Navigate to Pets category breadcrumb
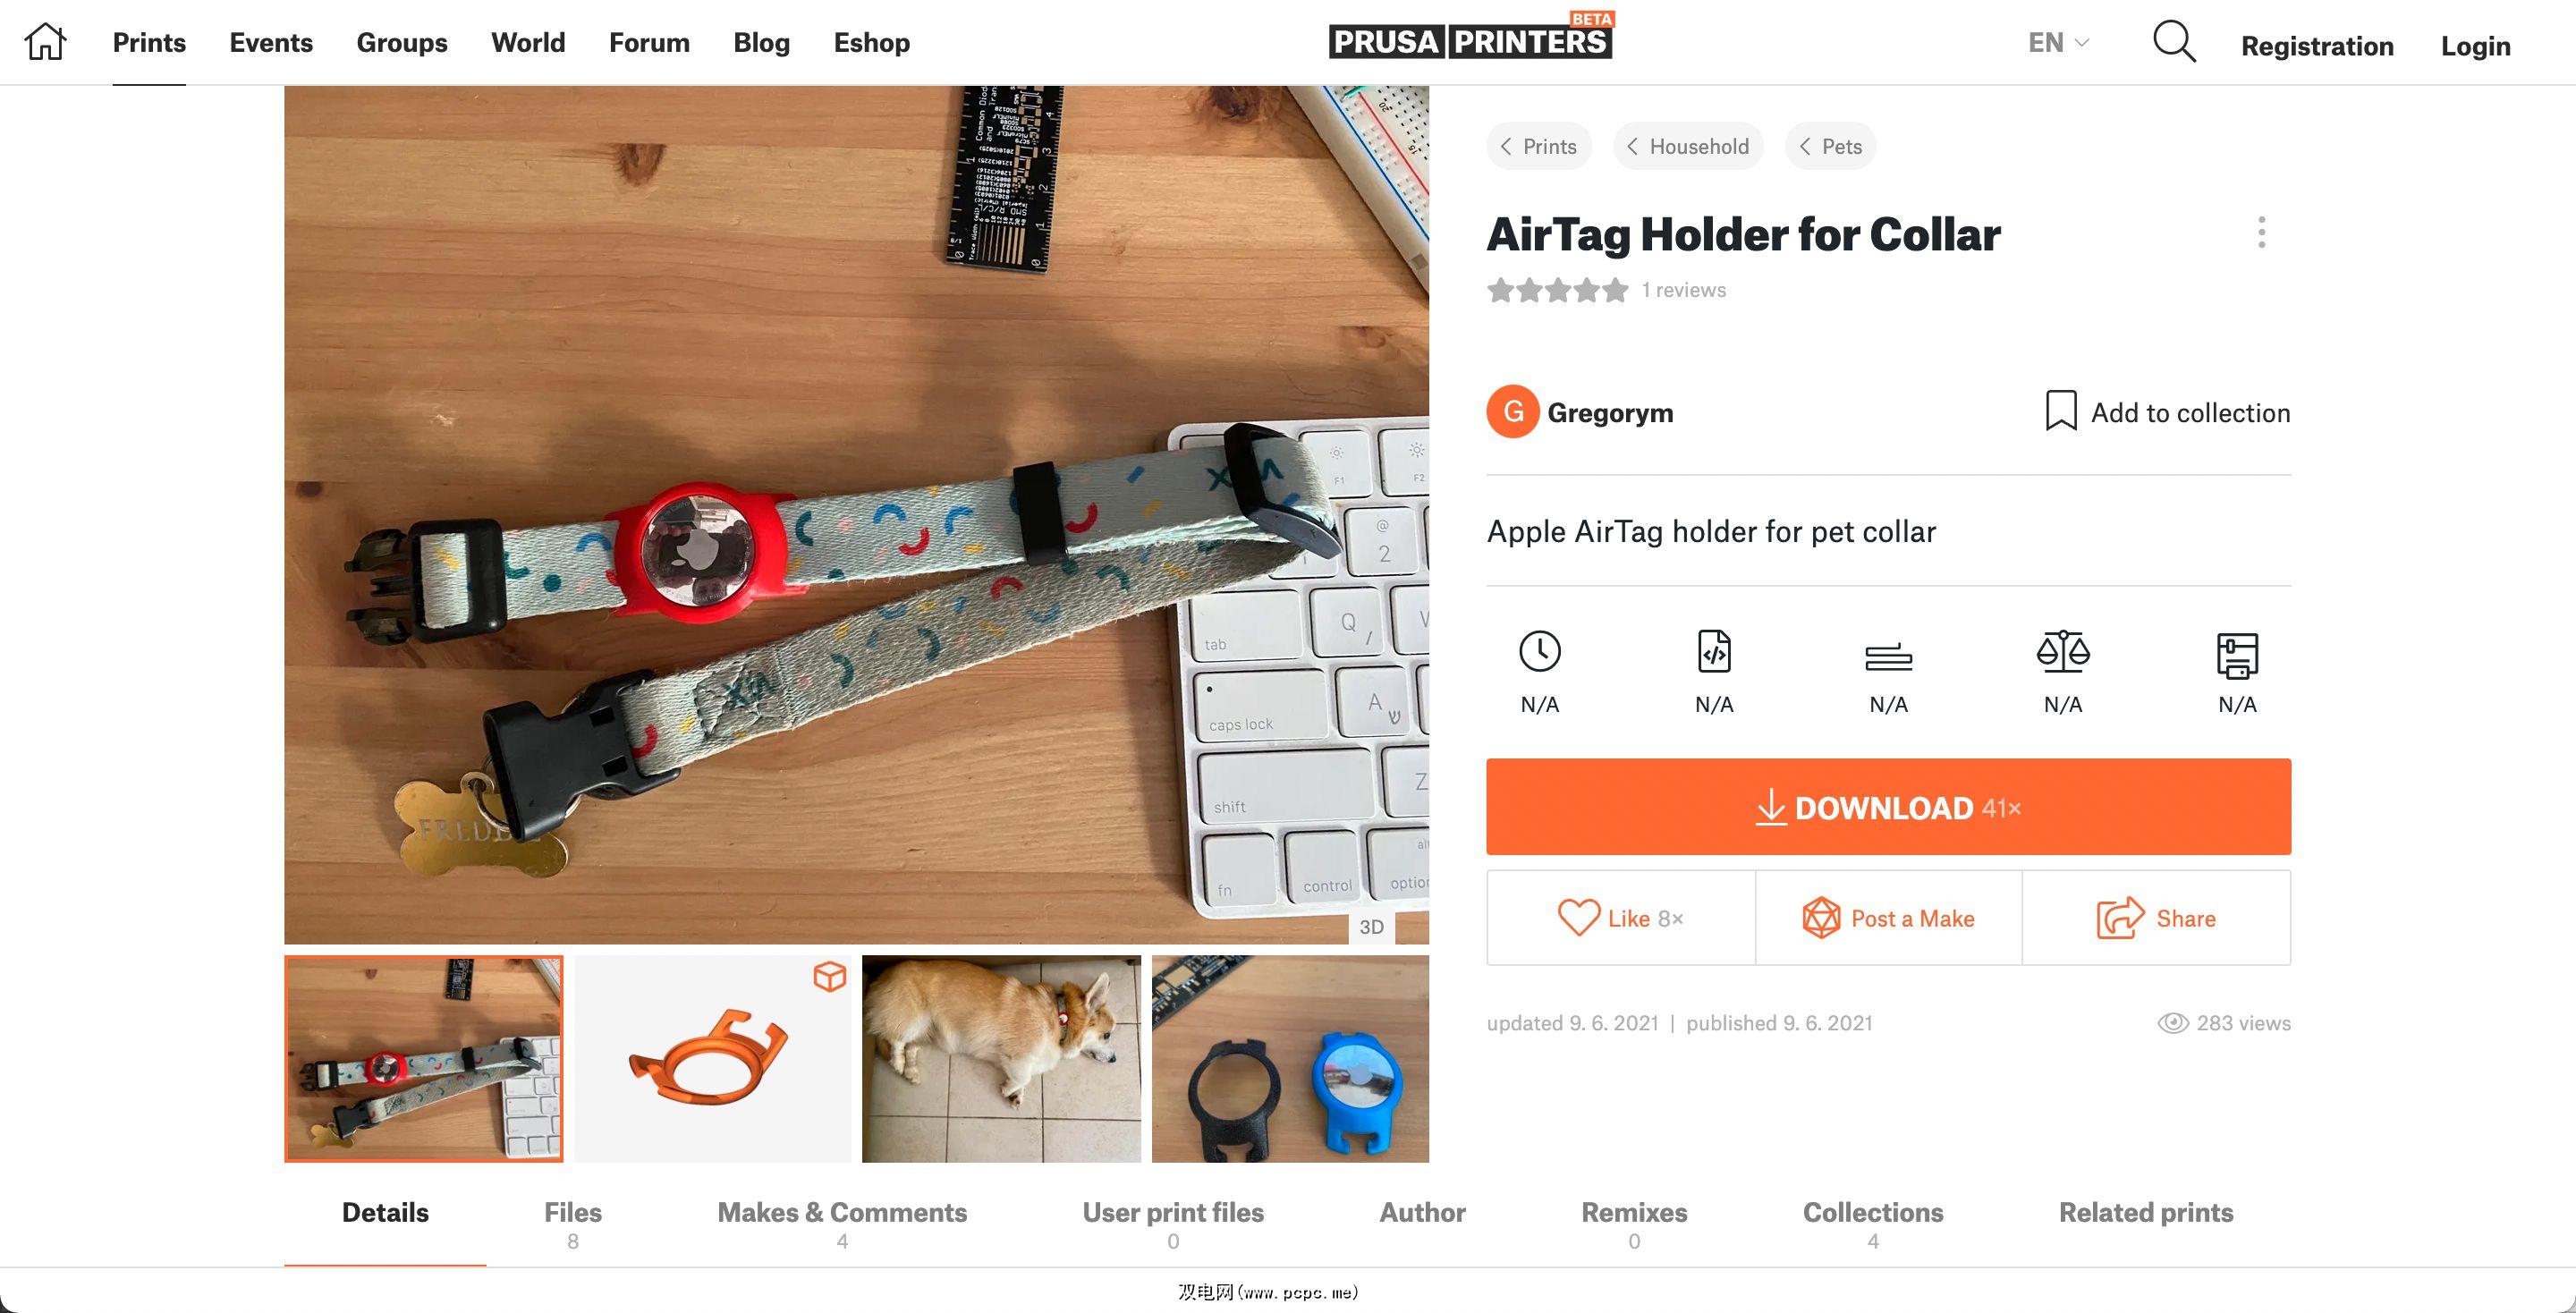Screen dimensions: 2576x1313 point(1830,146)
